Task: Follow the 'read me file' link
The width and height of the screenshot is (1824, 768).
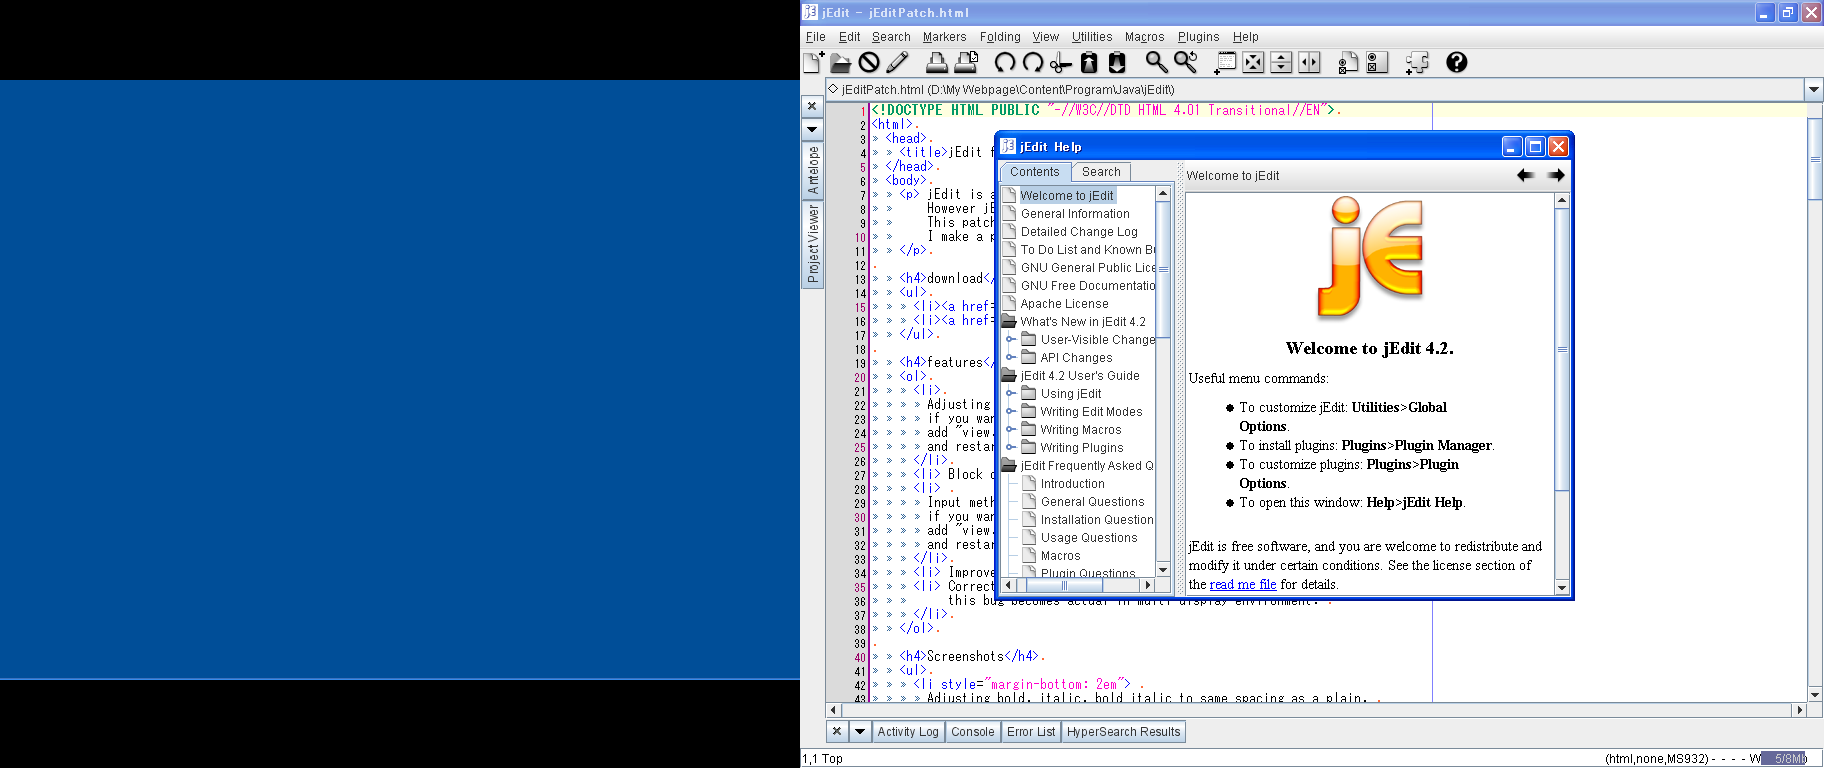Action: (x=1243, y=585)
